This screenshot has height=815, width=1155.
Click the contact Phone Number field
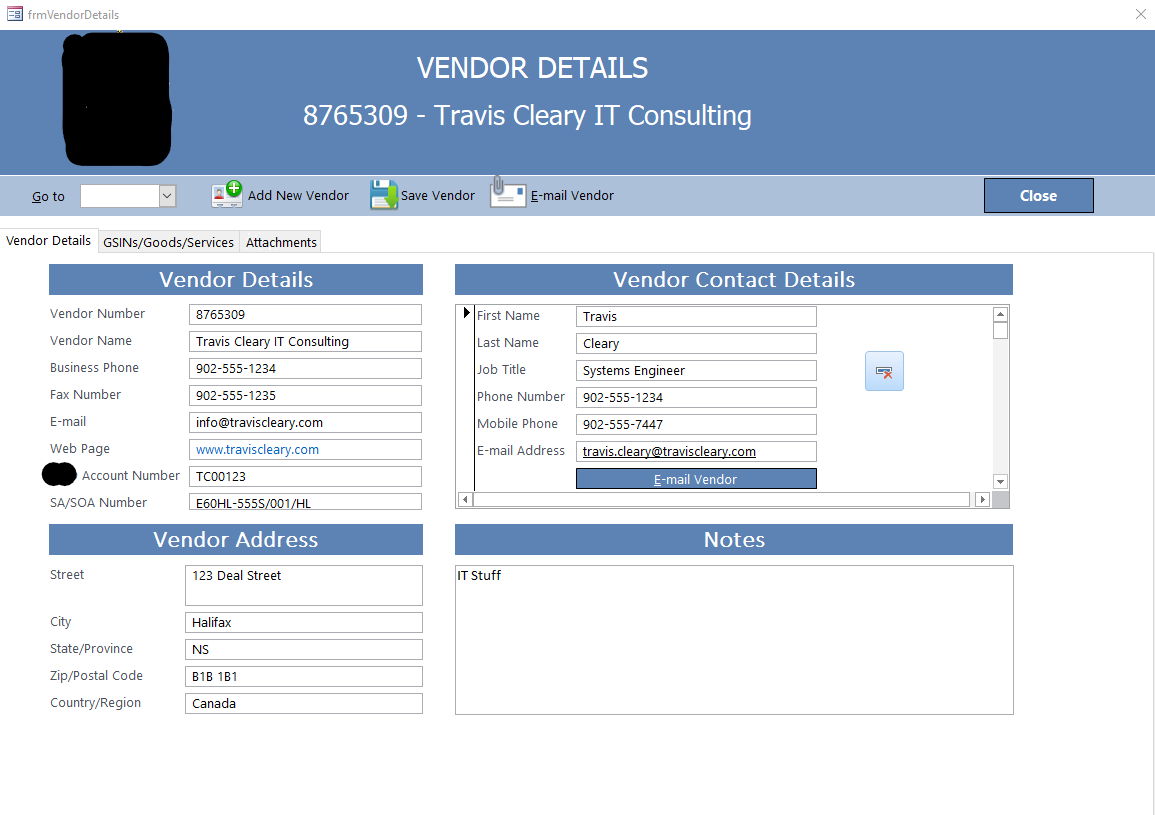(x=696, y=398)
